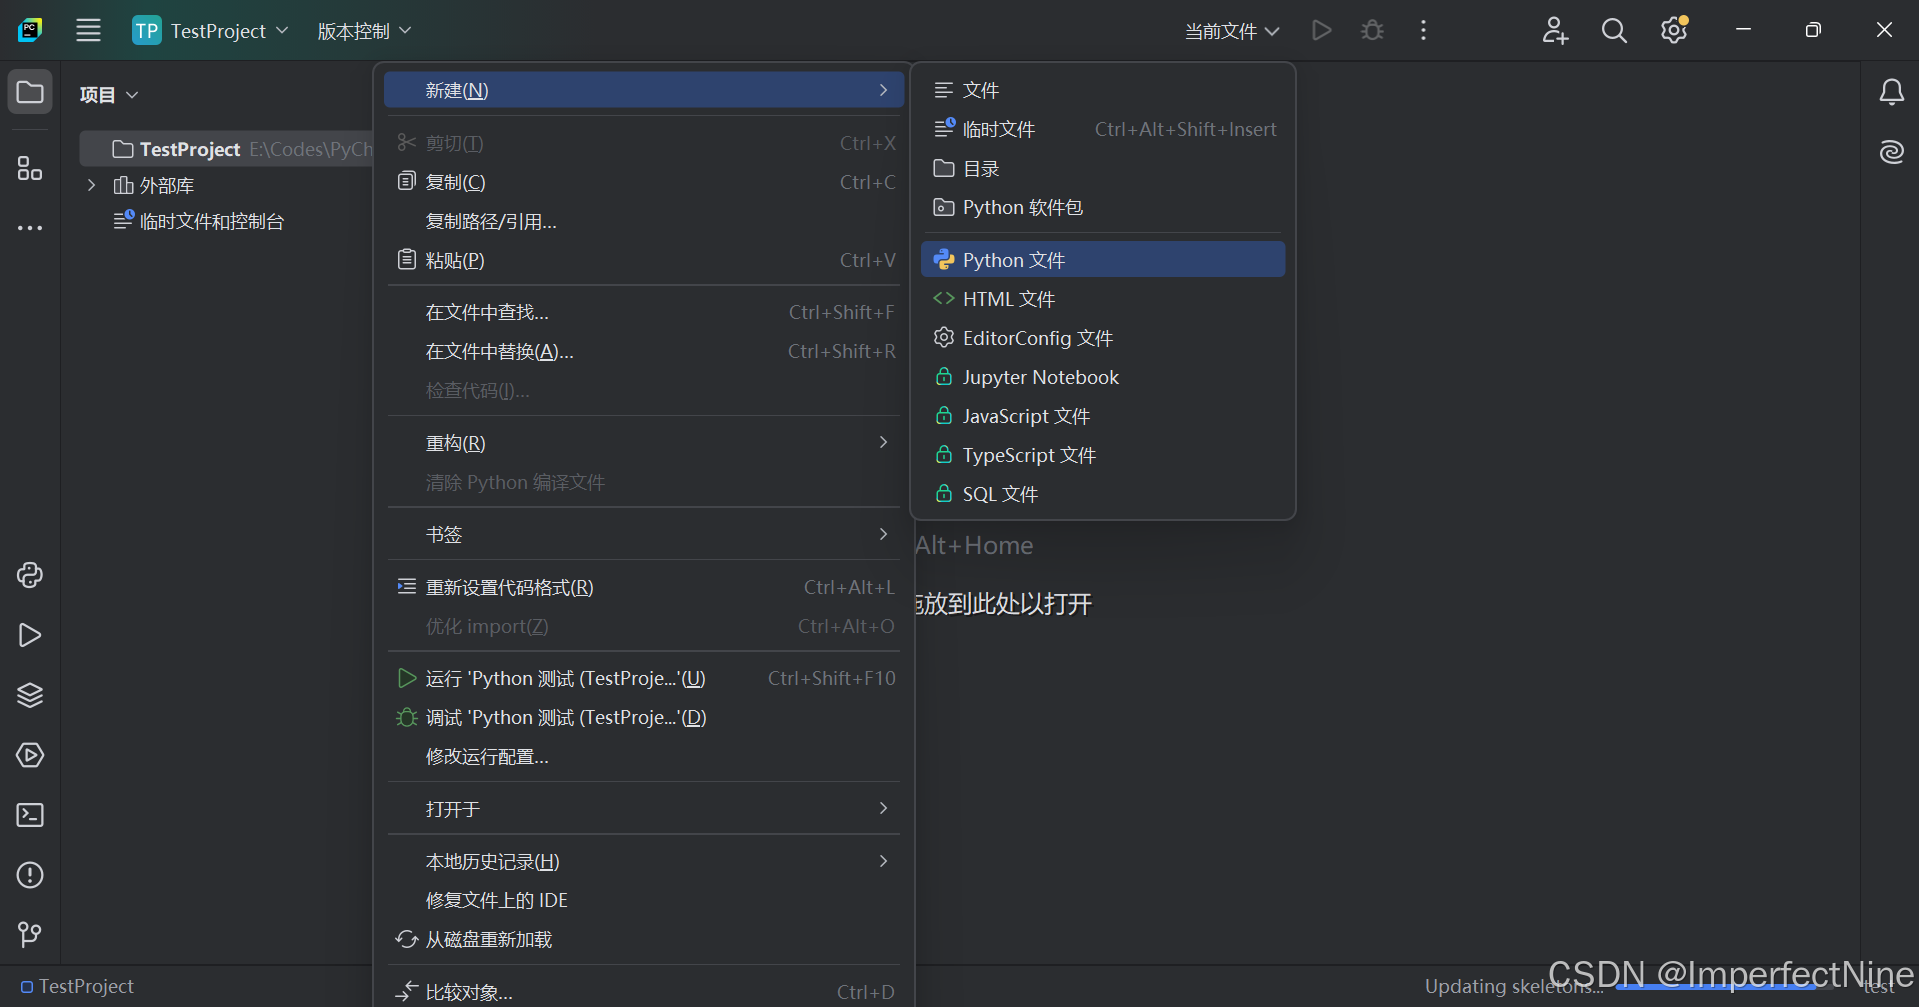The image size is (1919, 1007).
Task: Run 'Python 测试' via 运行 menu entry
Action: (644, 678)
